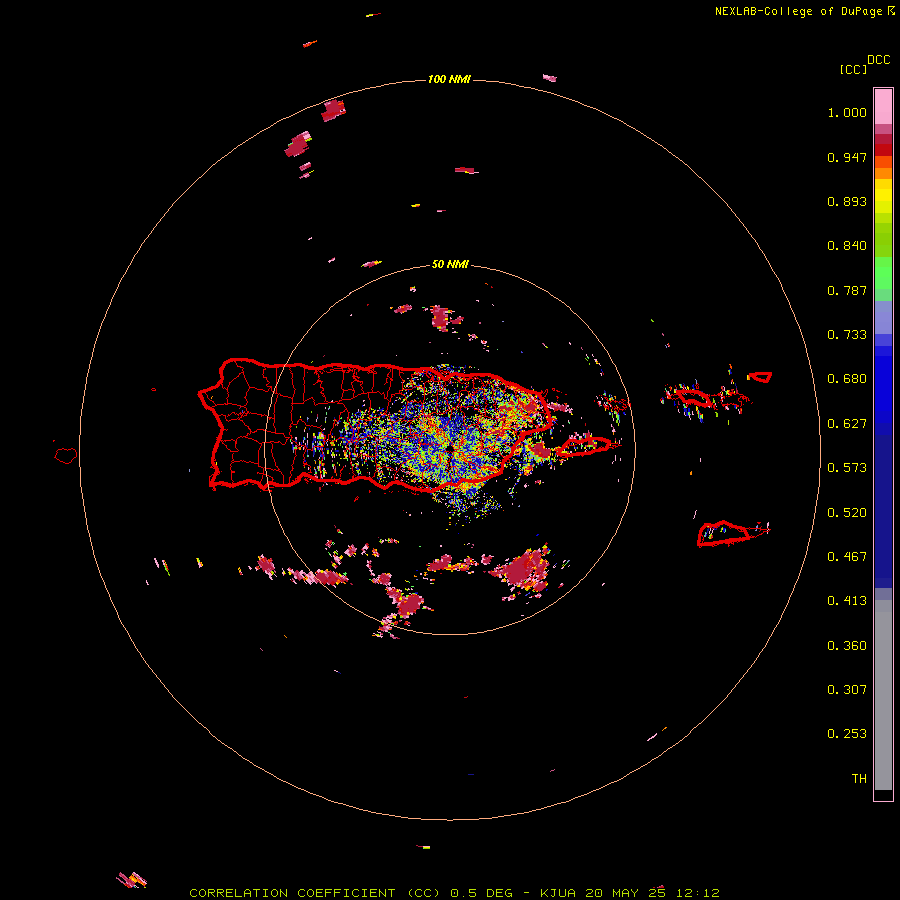The image size is (900, 900).
Task: Select the 0.733 legend value
Action: [x=847, y=335]
